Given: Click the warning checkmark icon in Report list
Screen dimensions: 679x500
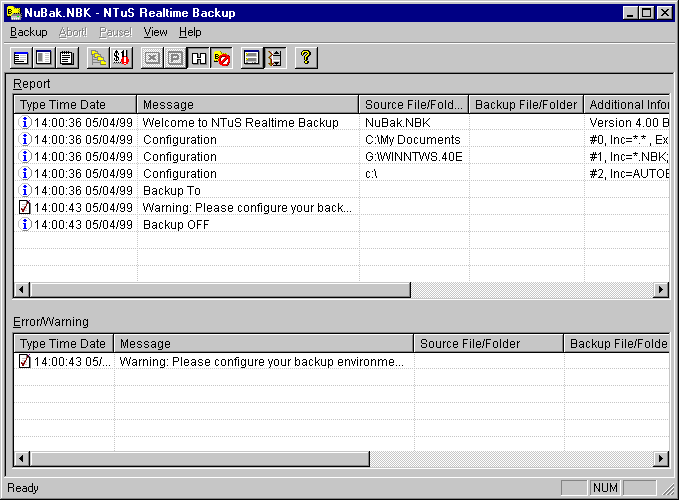Looking at the screenshot, I should pyautogui.click(x=25, y=208).
